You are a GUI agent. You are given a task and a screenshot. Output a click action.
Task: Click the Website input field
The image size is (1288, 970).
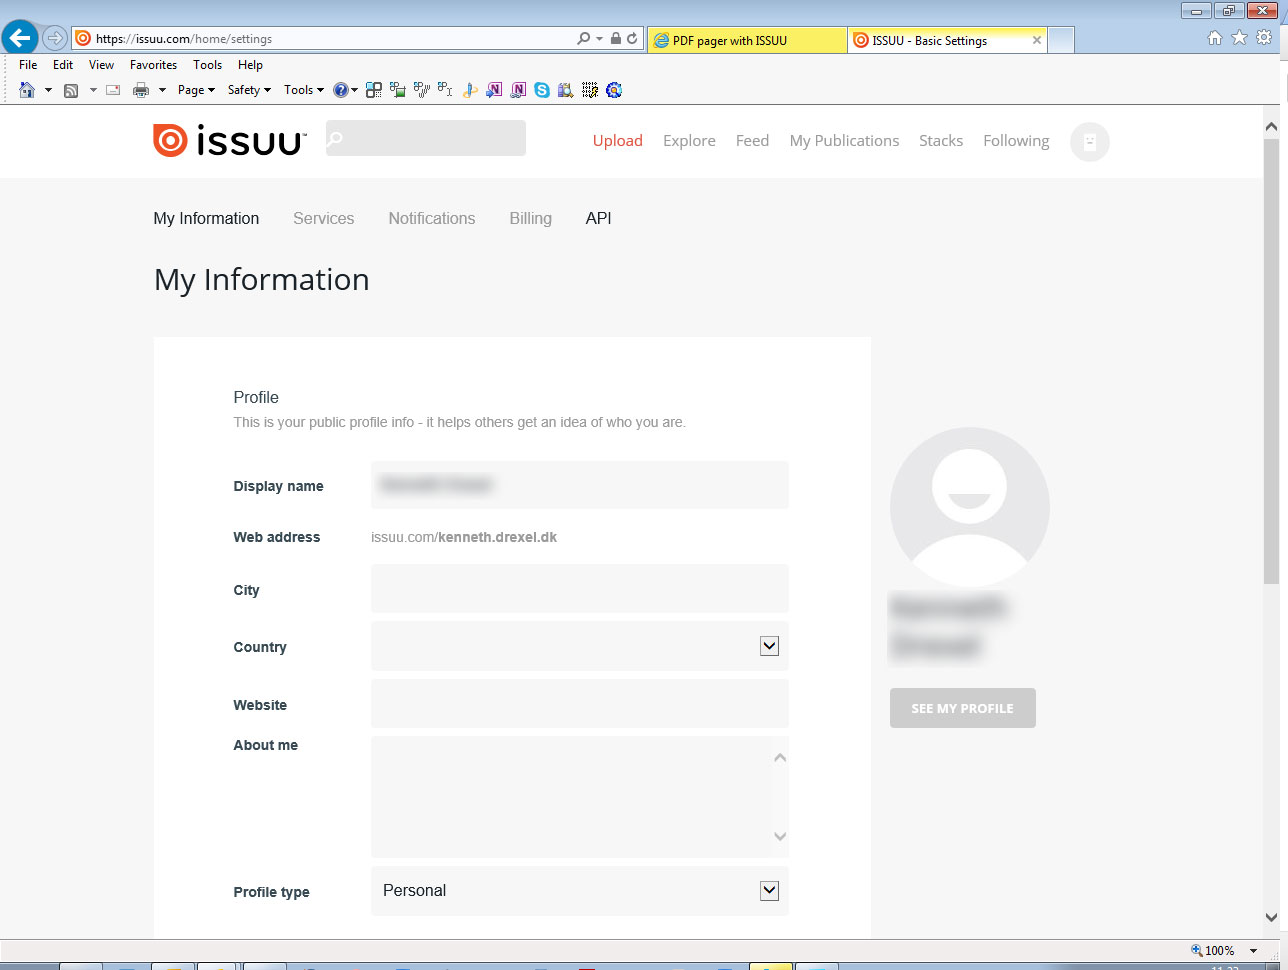[580, 703]
